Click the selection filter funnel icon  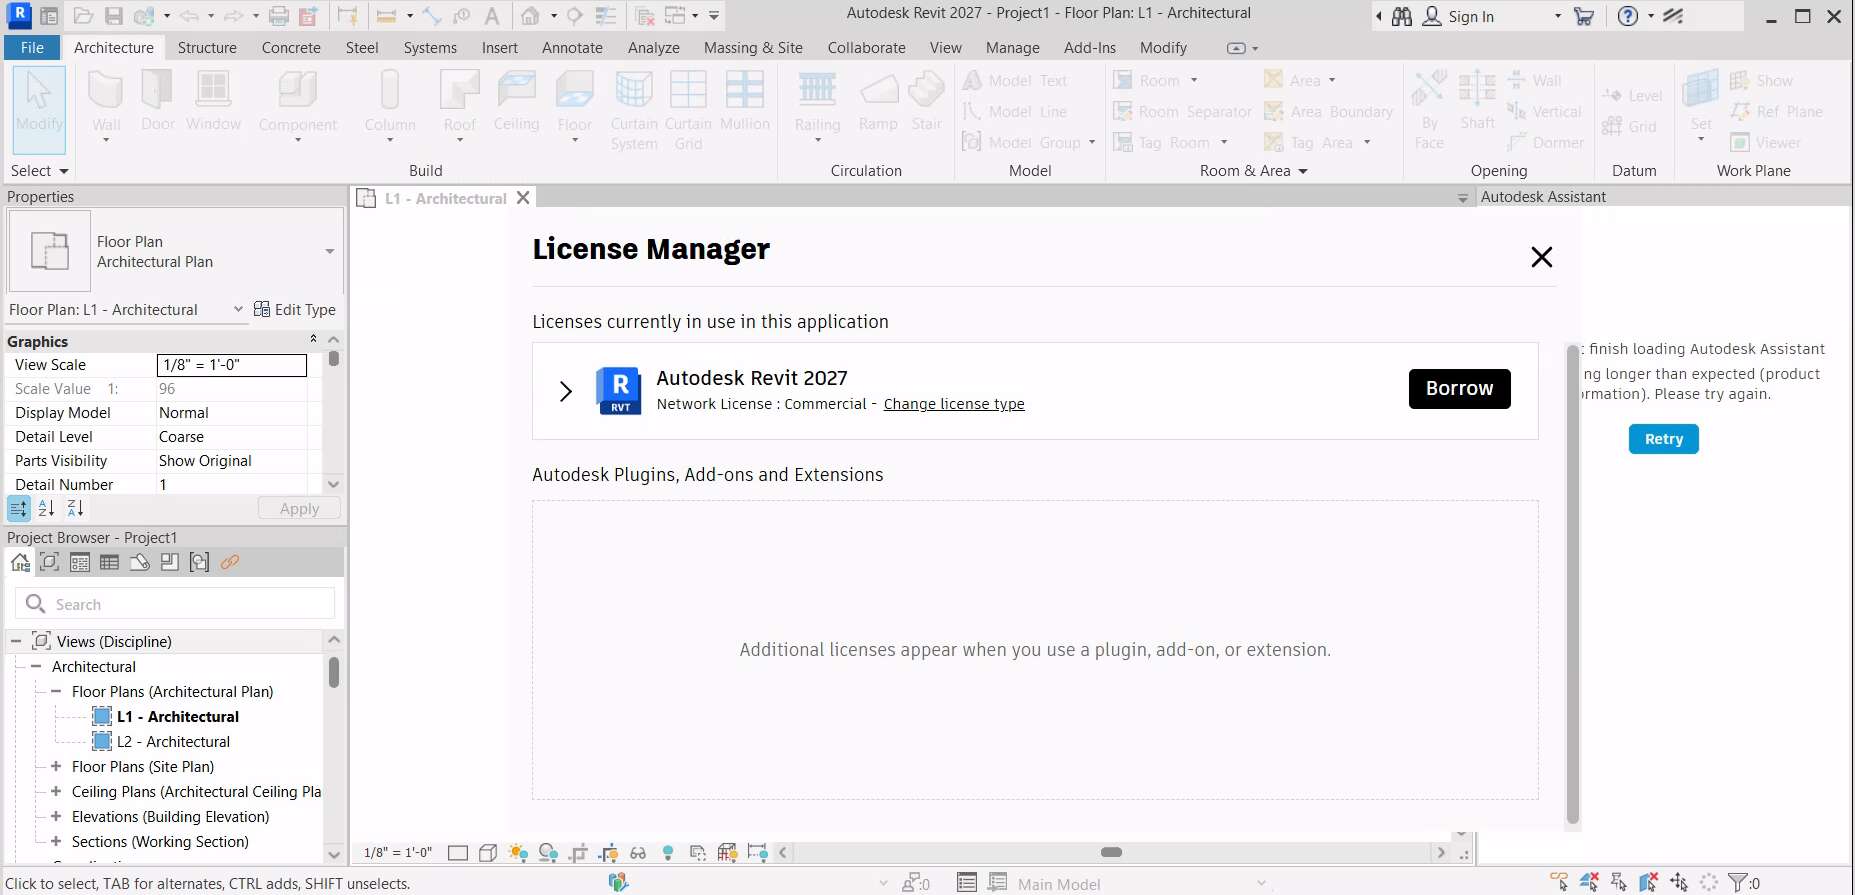pos(1738,882)
